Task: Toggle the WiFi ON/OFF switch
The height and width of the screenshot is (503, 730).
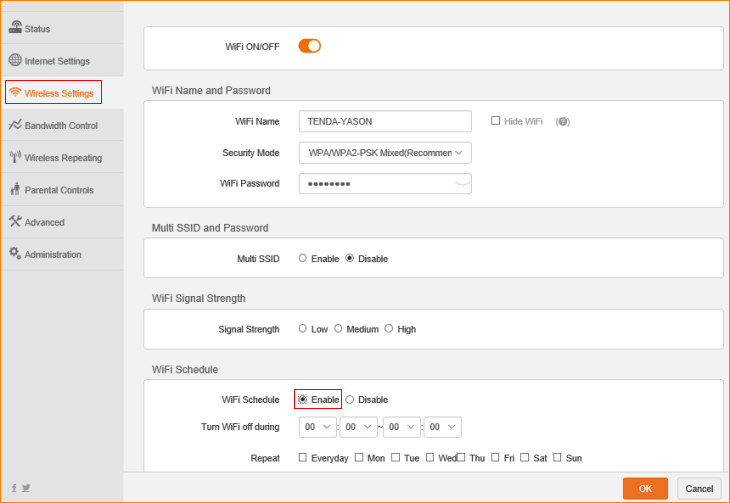Action: point(309,46)
